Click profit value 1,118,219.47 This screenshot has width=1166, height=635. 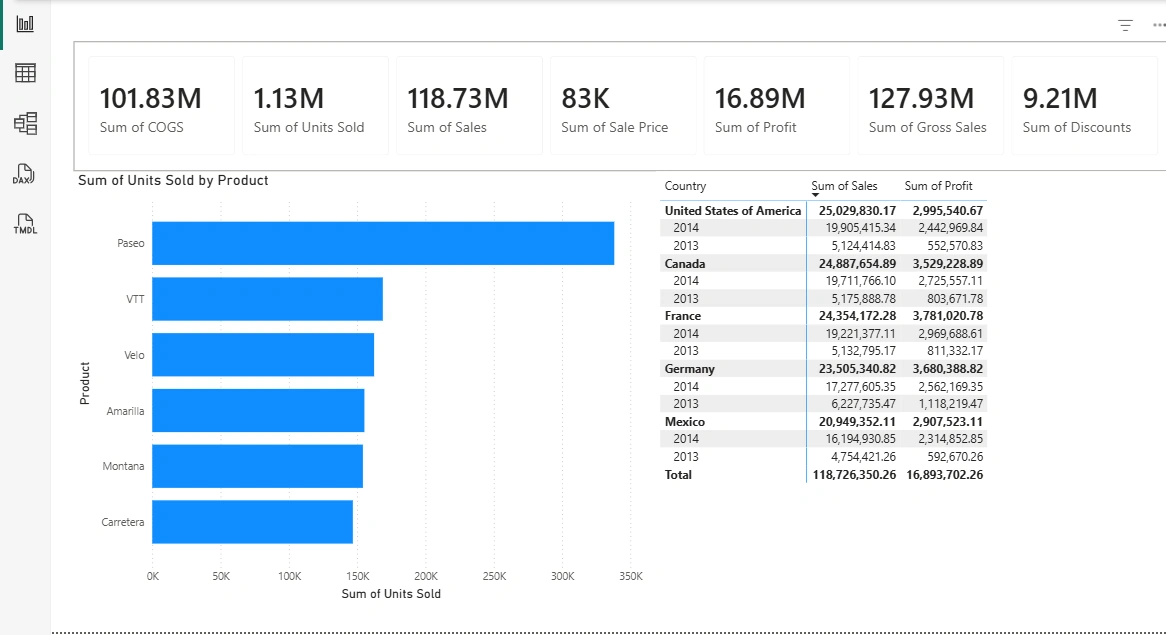coord(950,404)
